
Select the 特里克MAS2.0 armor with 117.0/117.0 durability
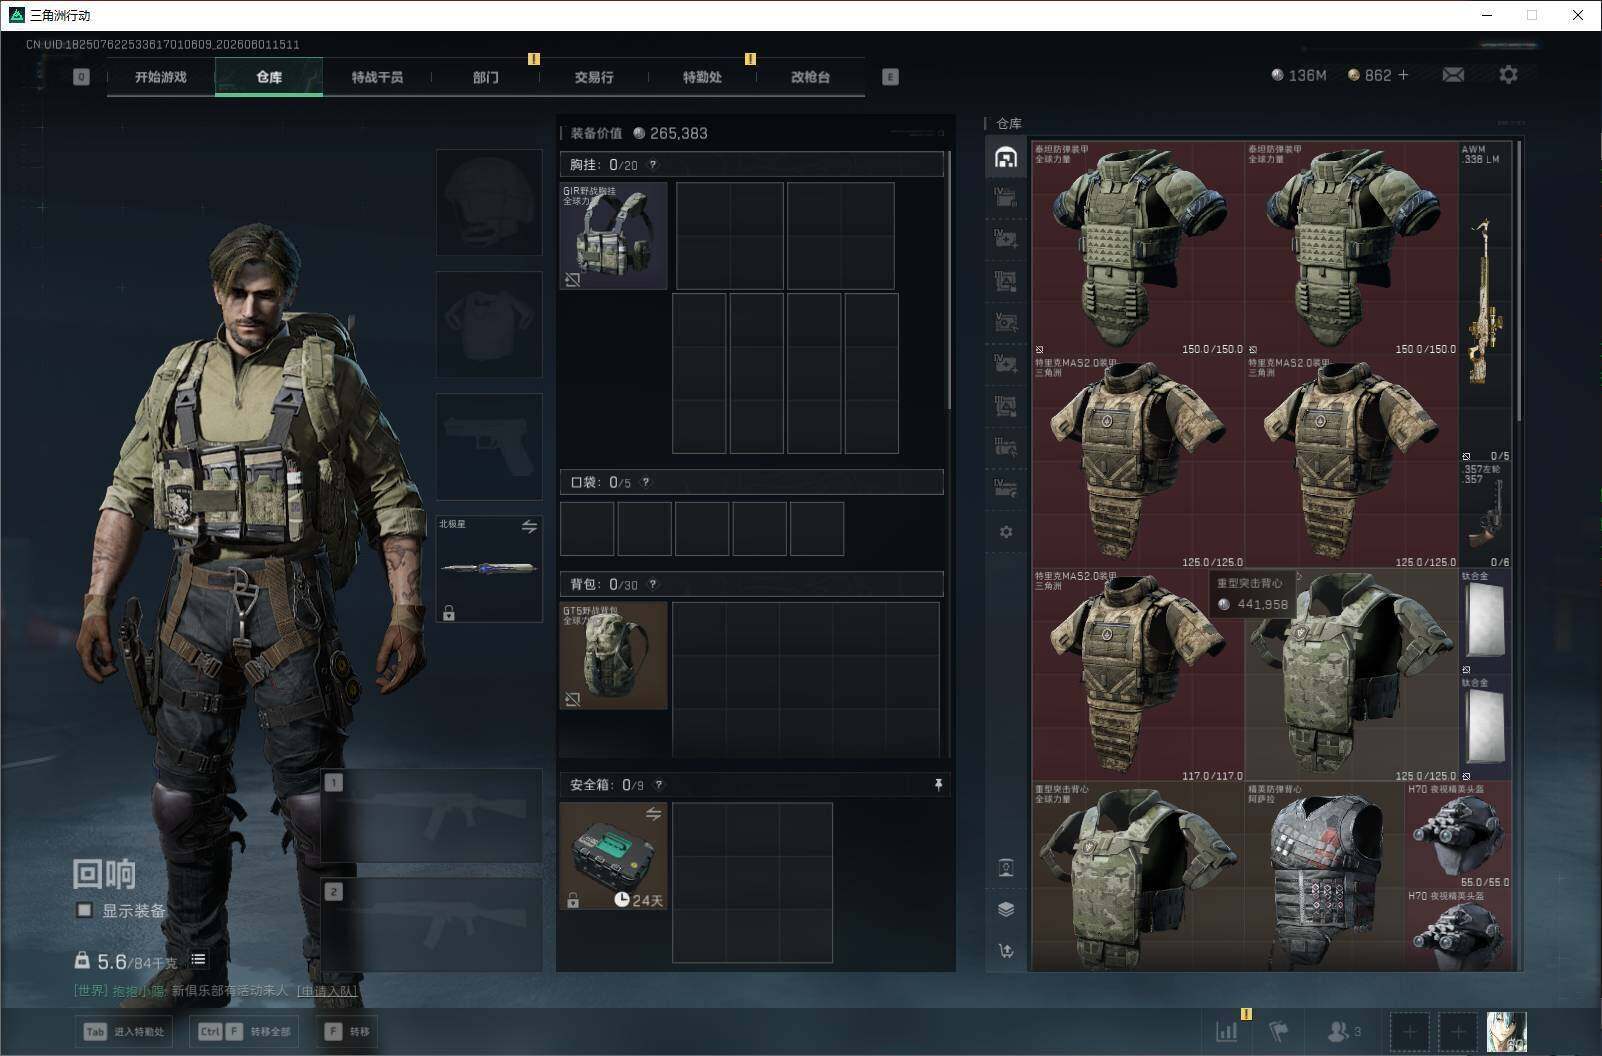(x=1139, y=676)
